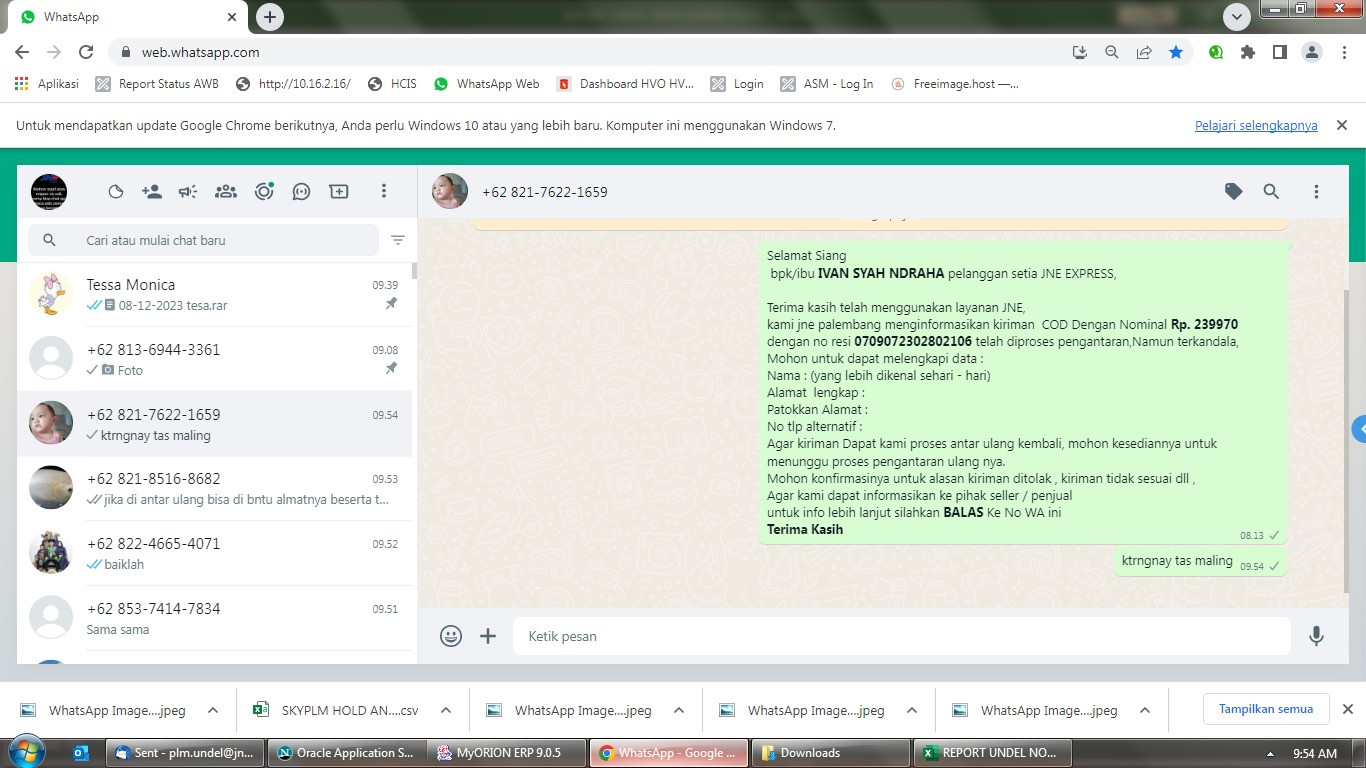
Task: Share this page via address bar icon
Action: click(x=1144, y=52)
